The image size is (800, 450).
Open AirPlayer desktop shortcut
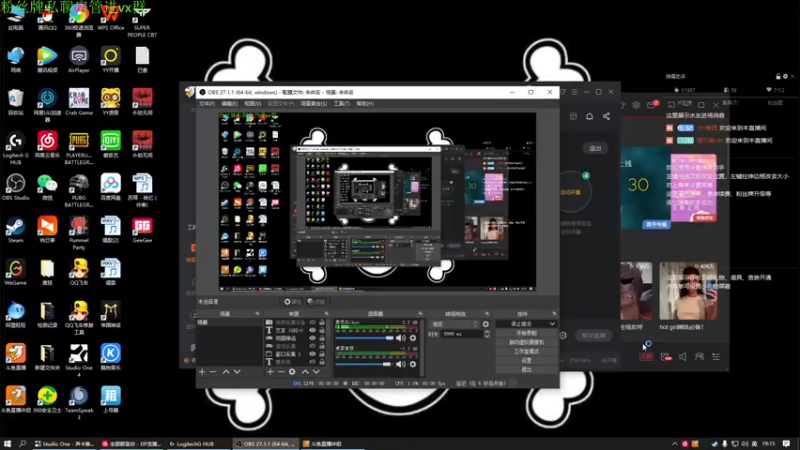click(x=79, y=60)
